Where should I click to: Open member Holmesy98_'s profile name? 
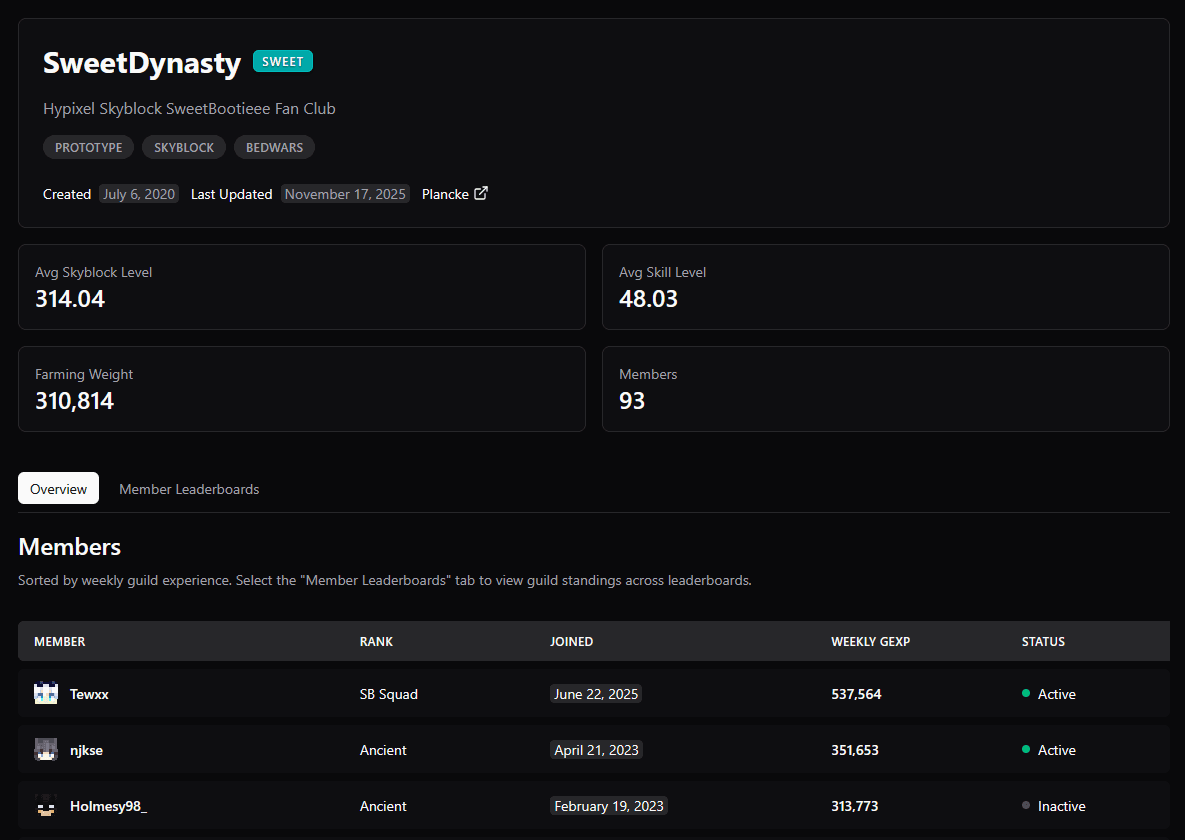point(108,806)
